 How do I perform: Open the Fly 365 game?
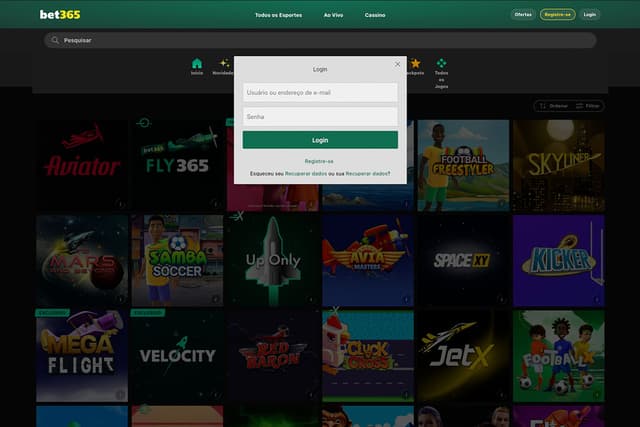click(178, 165)
